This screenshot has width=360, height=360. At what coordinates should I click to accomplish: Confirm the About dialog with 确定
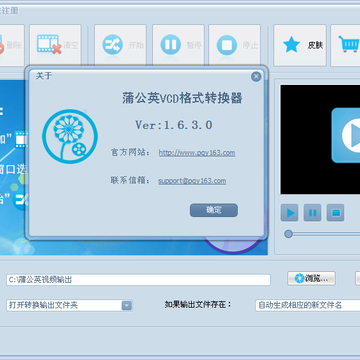coord(214,210)
